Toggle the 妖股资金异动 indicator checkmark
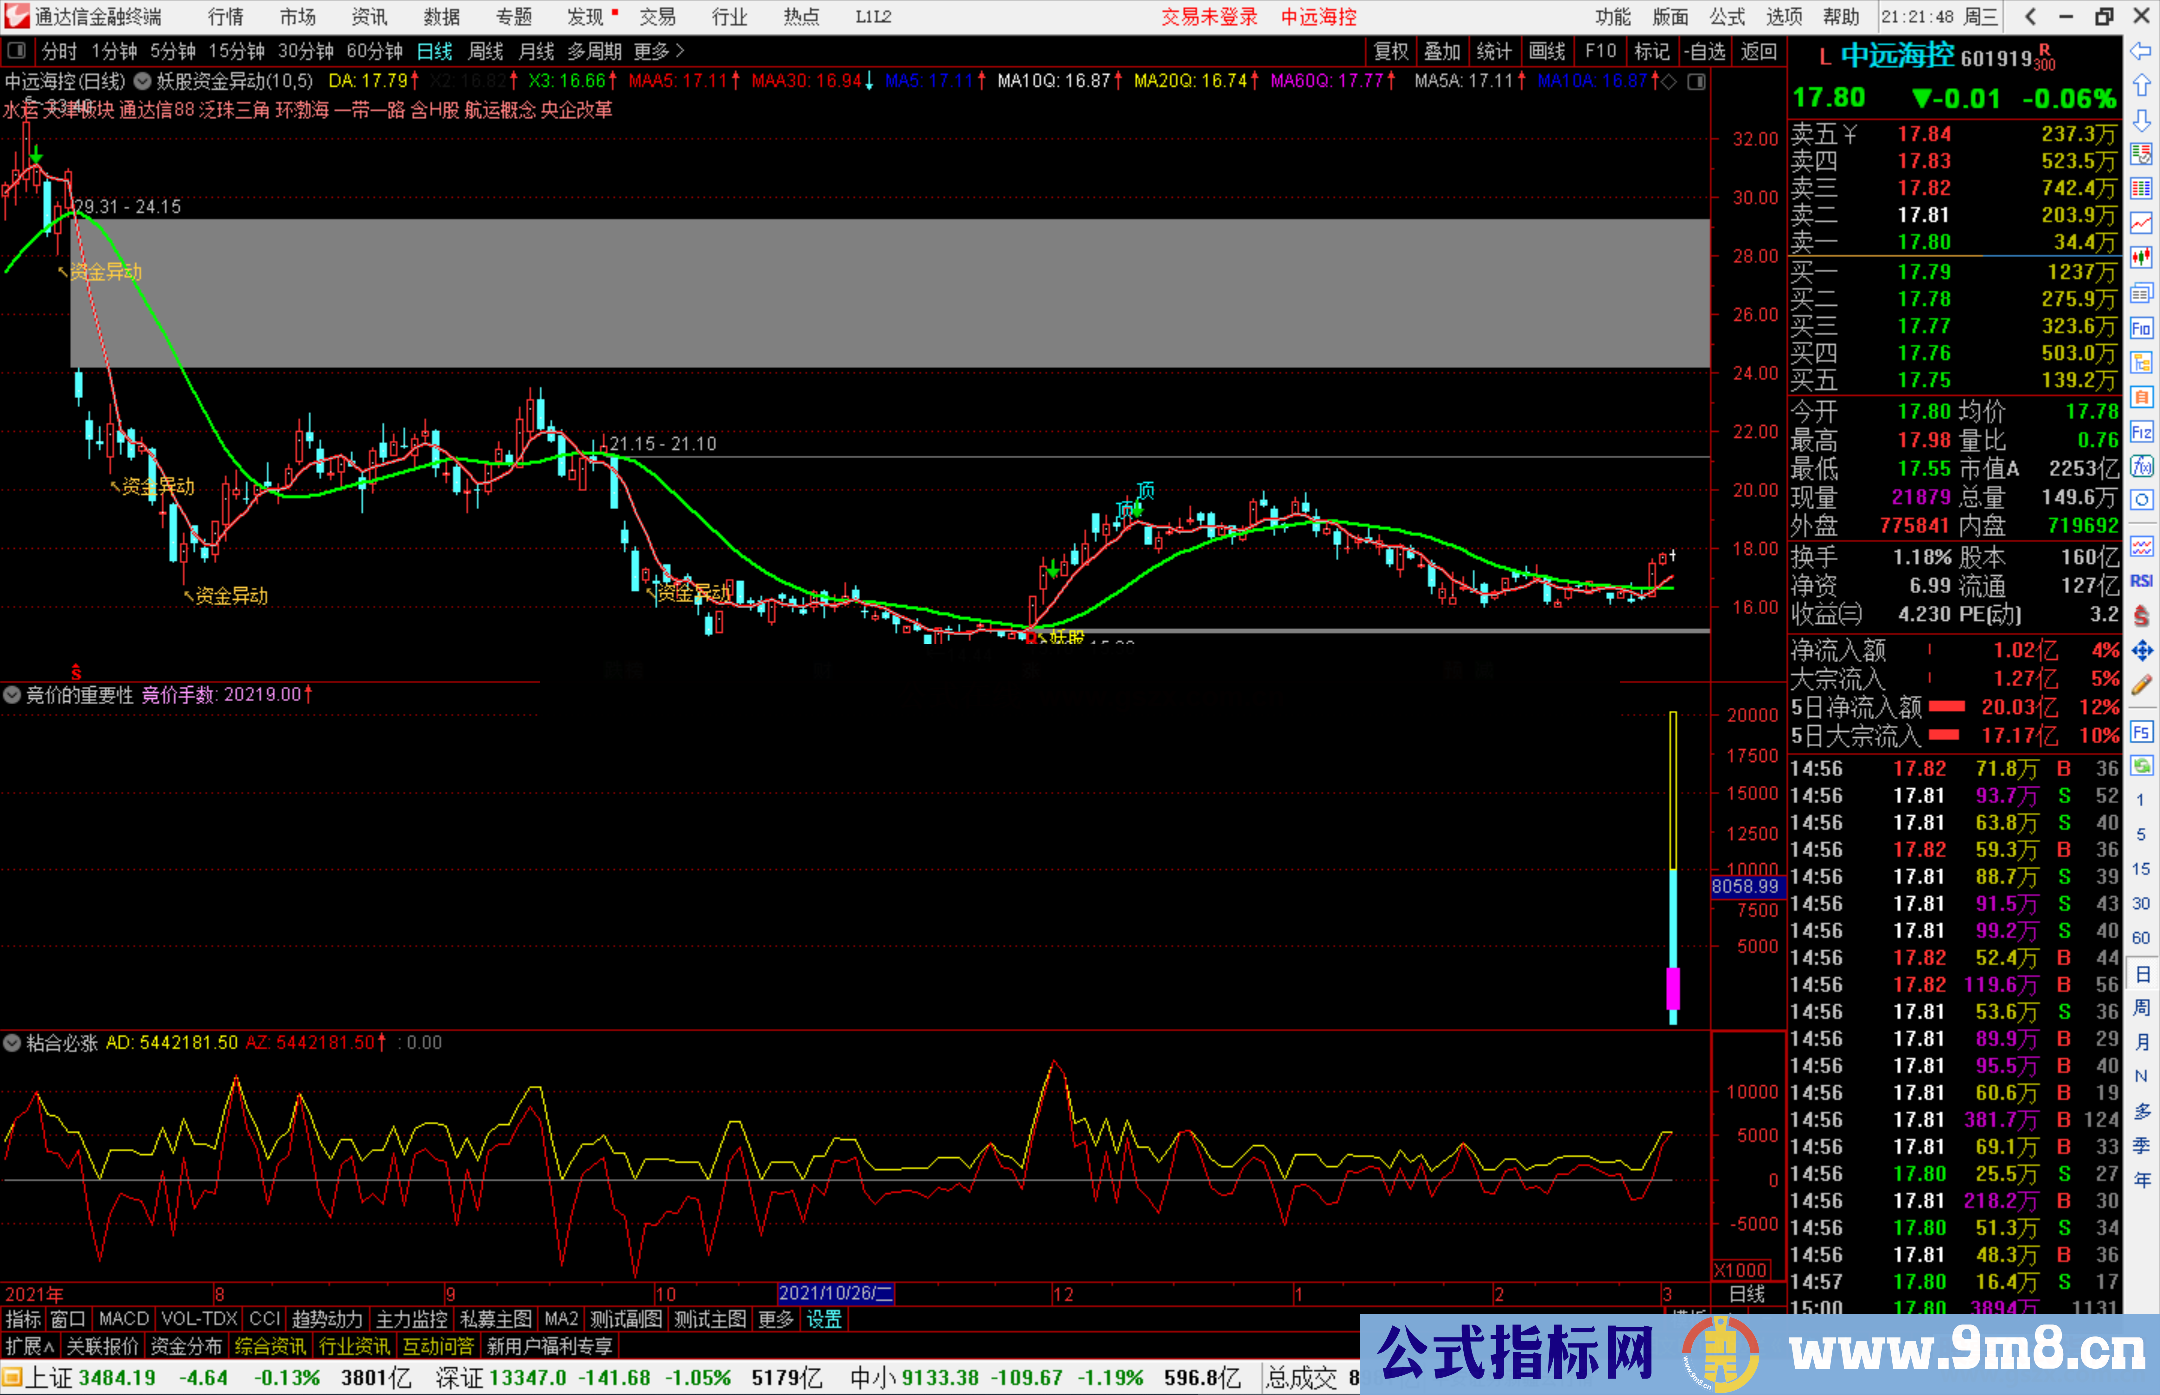The image size is (2160, 1395). (143, 81)
